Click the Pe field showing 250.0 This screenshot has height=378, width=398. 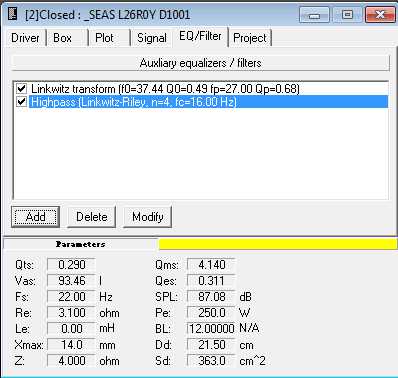click(x=211, y=313)
